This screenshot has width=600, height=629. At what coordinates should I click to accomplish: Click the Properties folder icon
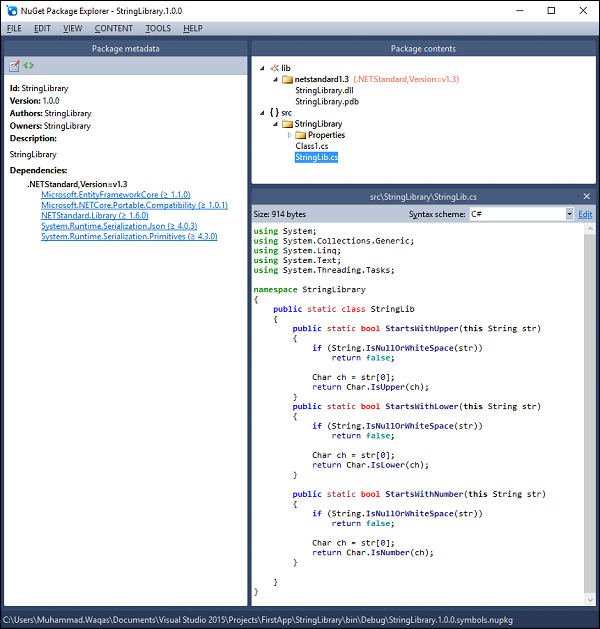[301, 135]
